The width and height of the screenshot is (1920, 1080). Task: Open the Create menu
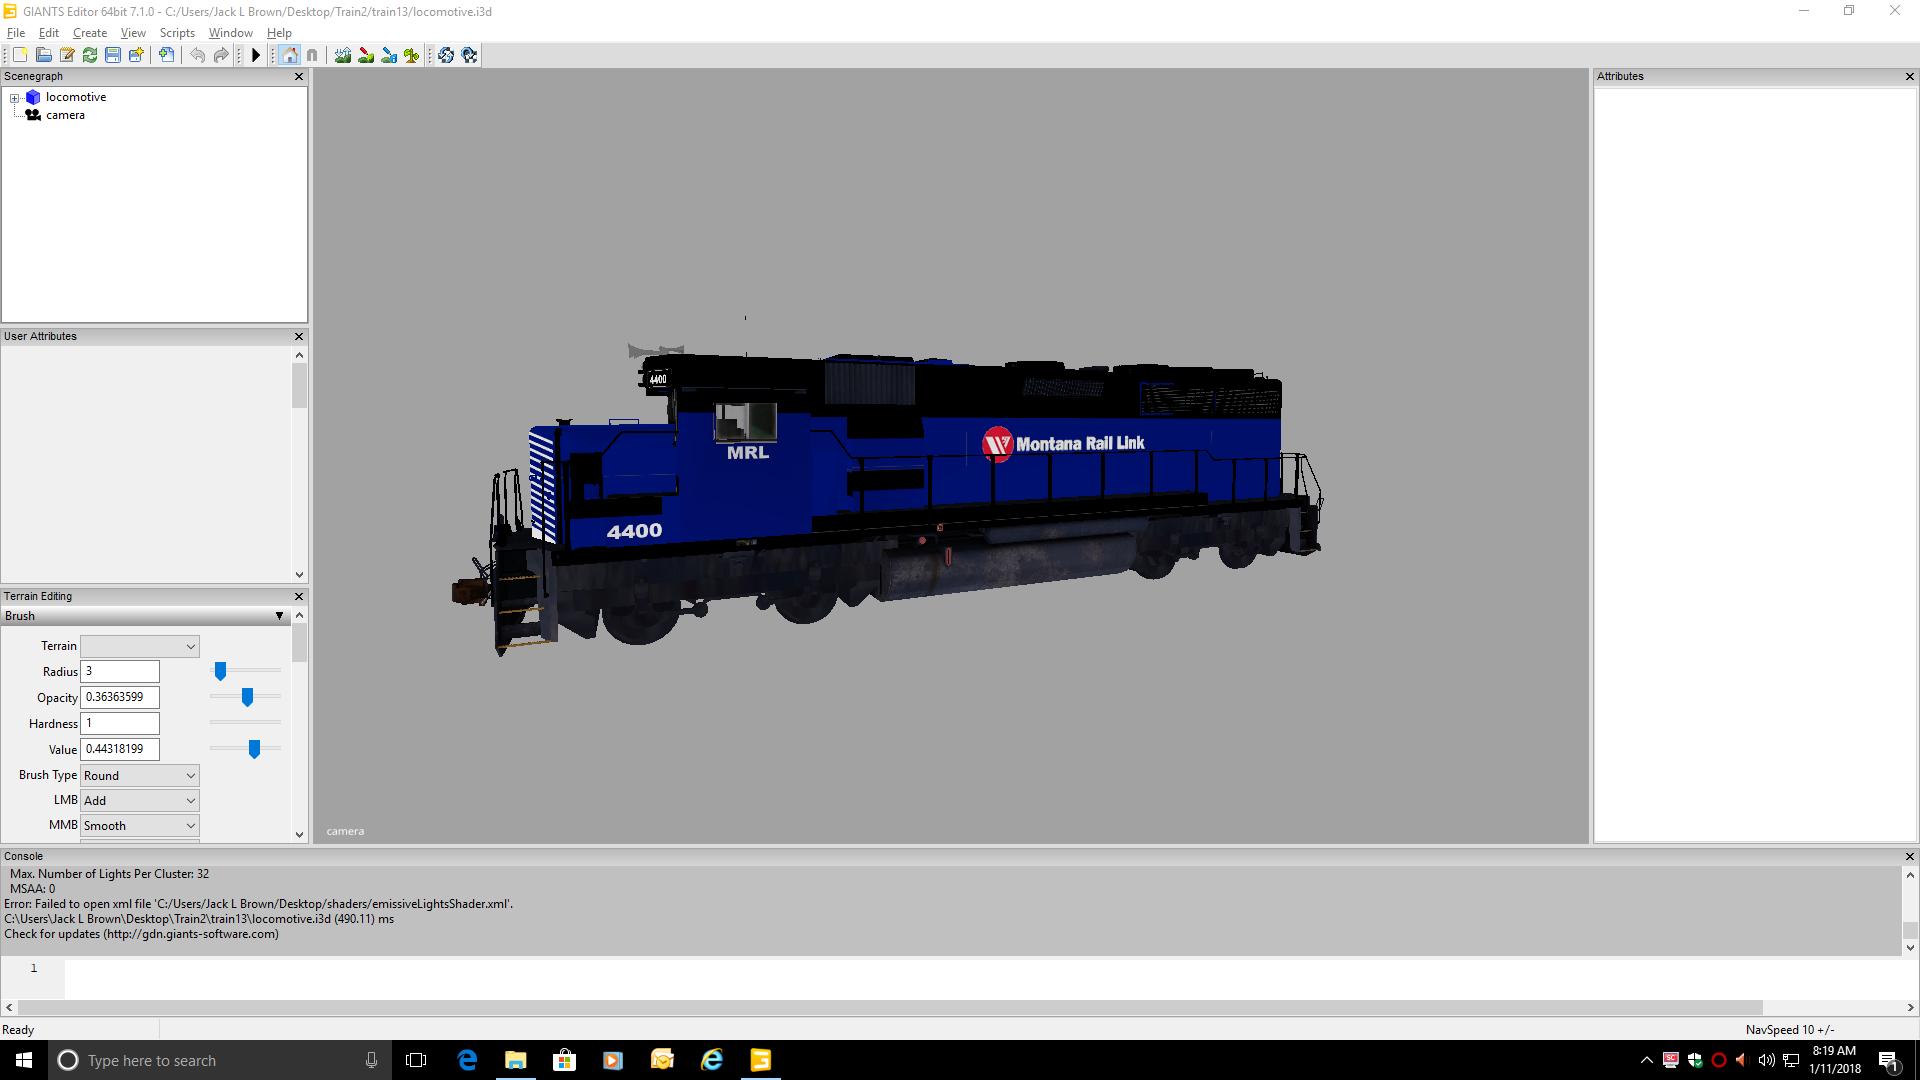coord(89,33)
